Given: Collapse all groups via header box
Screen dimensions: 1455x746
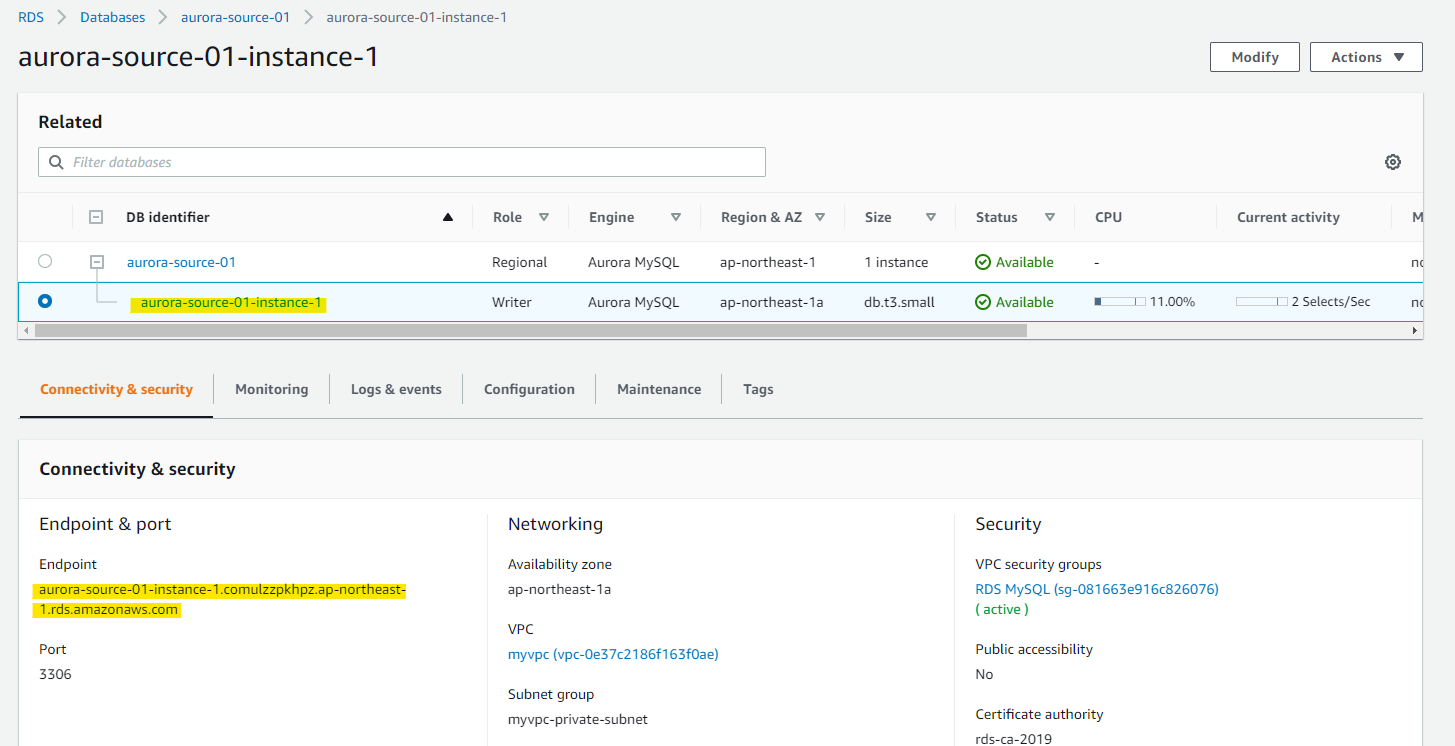Looking at the screenshot, I should [x=96, y=217].
